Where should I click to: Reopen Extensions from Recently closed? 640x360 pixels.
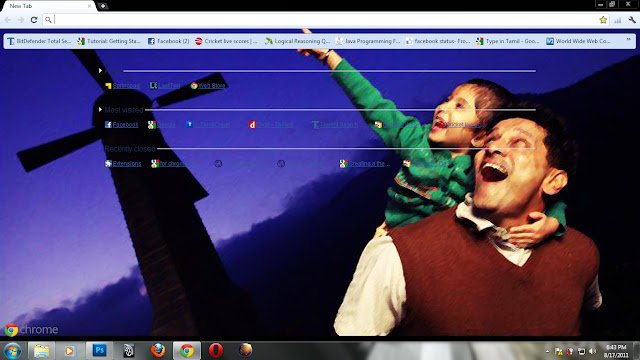pyautogui.click(x=123, y=164)
